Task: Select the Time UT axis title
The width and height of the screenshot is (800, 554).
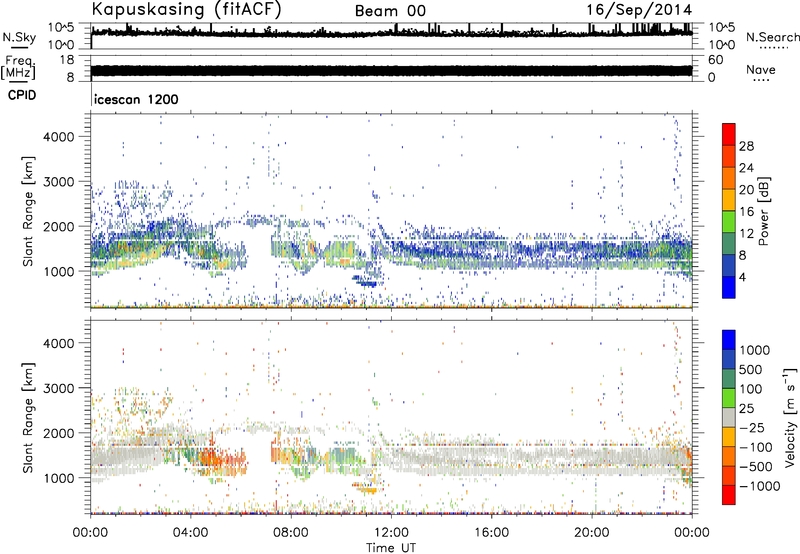Action: 391,547
